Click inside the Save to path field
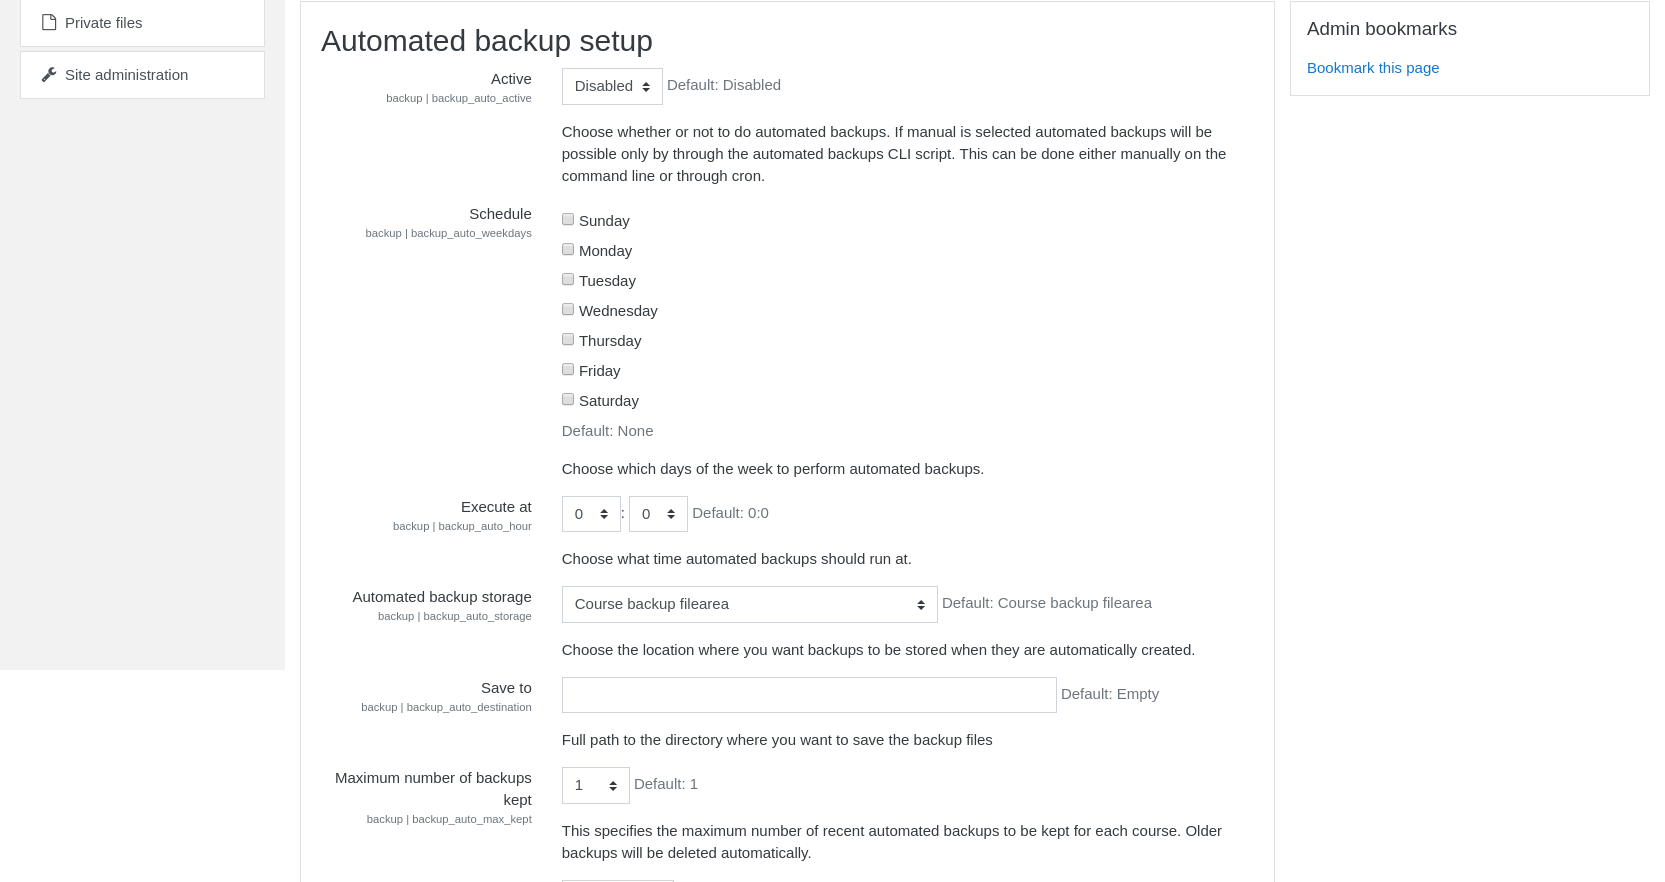 click(808, 694)
